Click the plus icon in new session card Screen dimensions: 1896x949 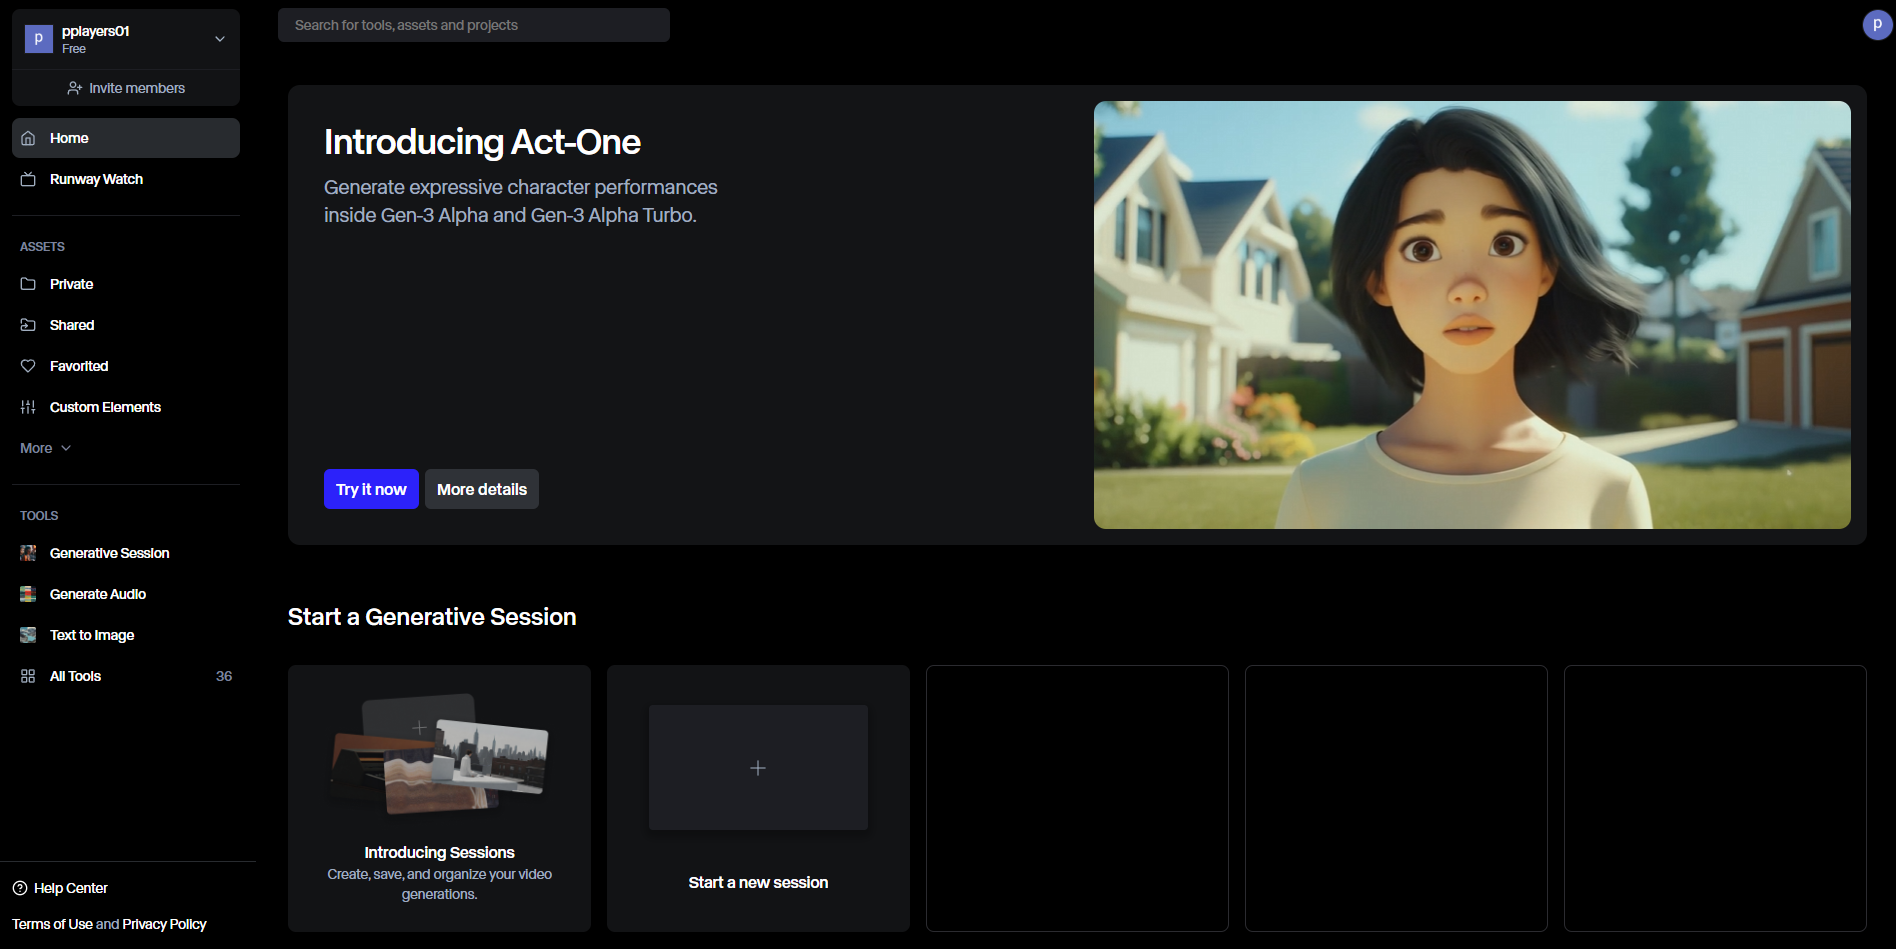[x=758, y=768]
